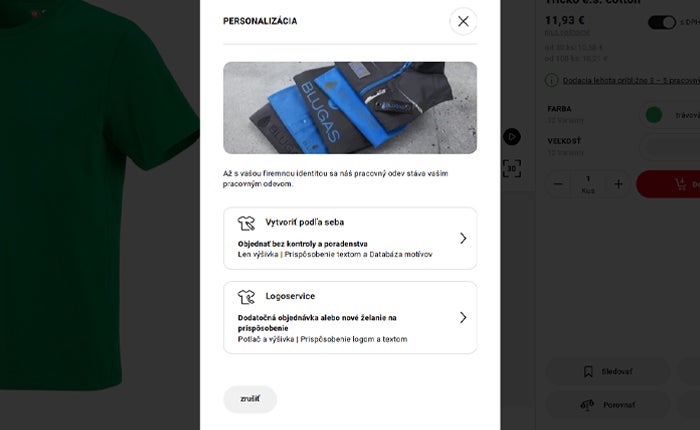Click the Vytvoriť podľa seba t-shirt icon
The width and height of the screenshot is (700, 430).
click(246, 223)
